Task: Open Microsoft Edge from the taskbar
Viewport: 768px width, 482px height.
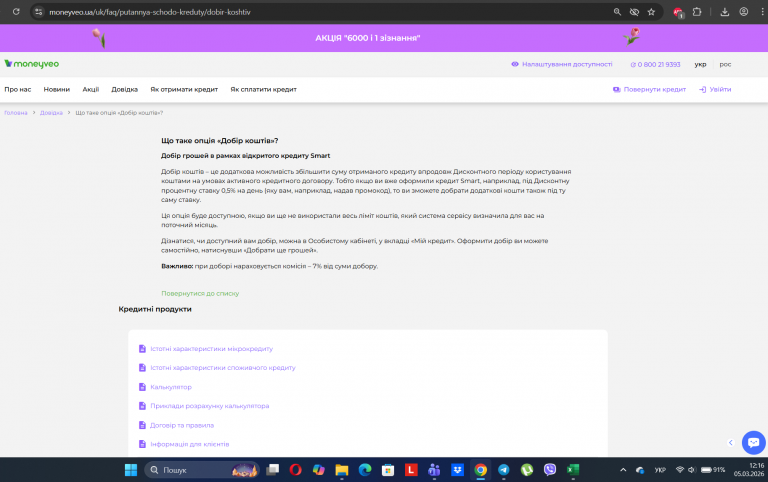Action: (x=365, y=470)
